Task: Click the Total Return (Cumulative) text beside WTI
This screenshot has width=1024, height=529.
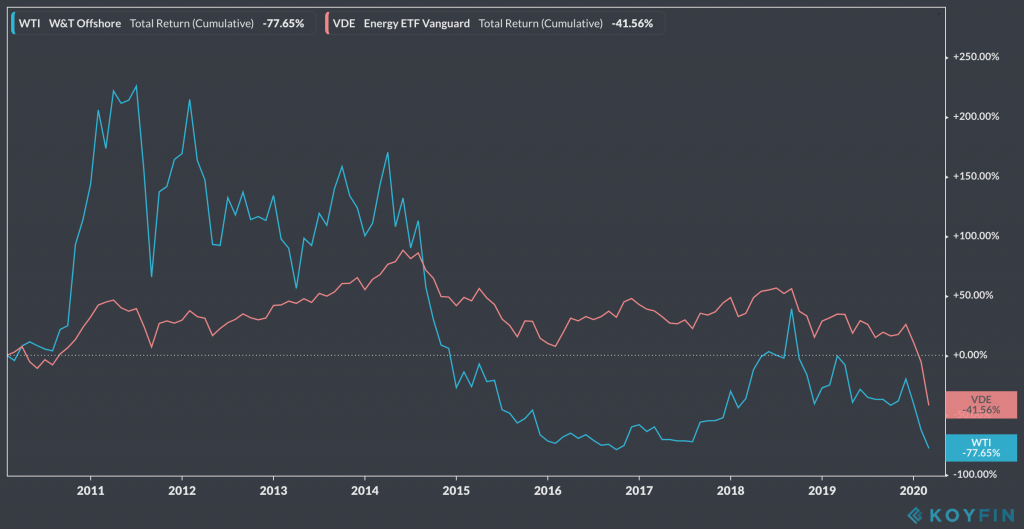Action: 191,24
